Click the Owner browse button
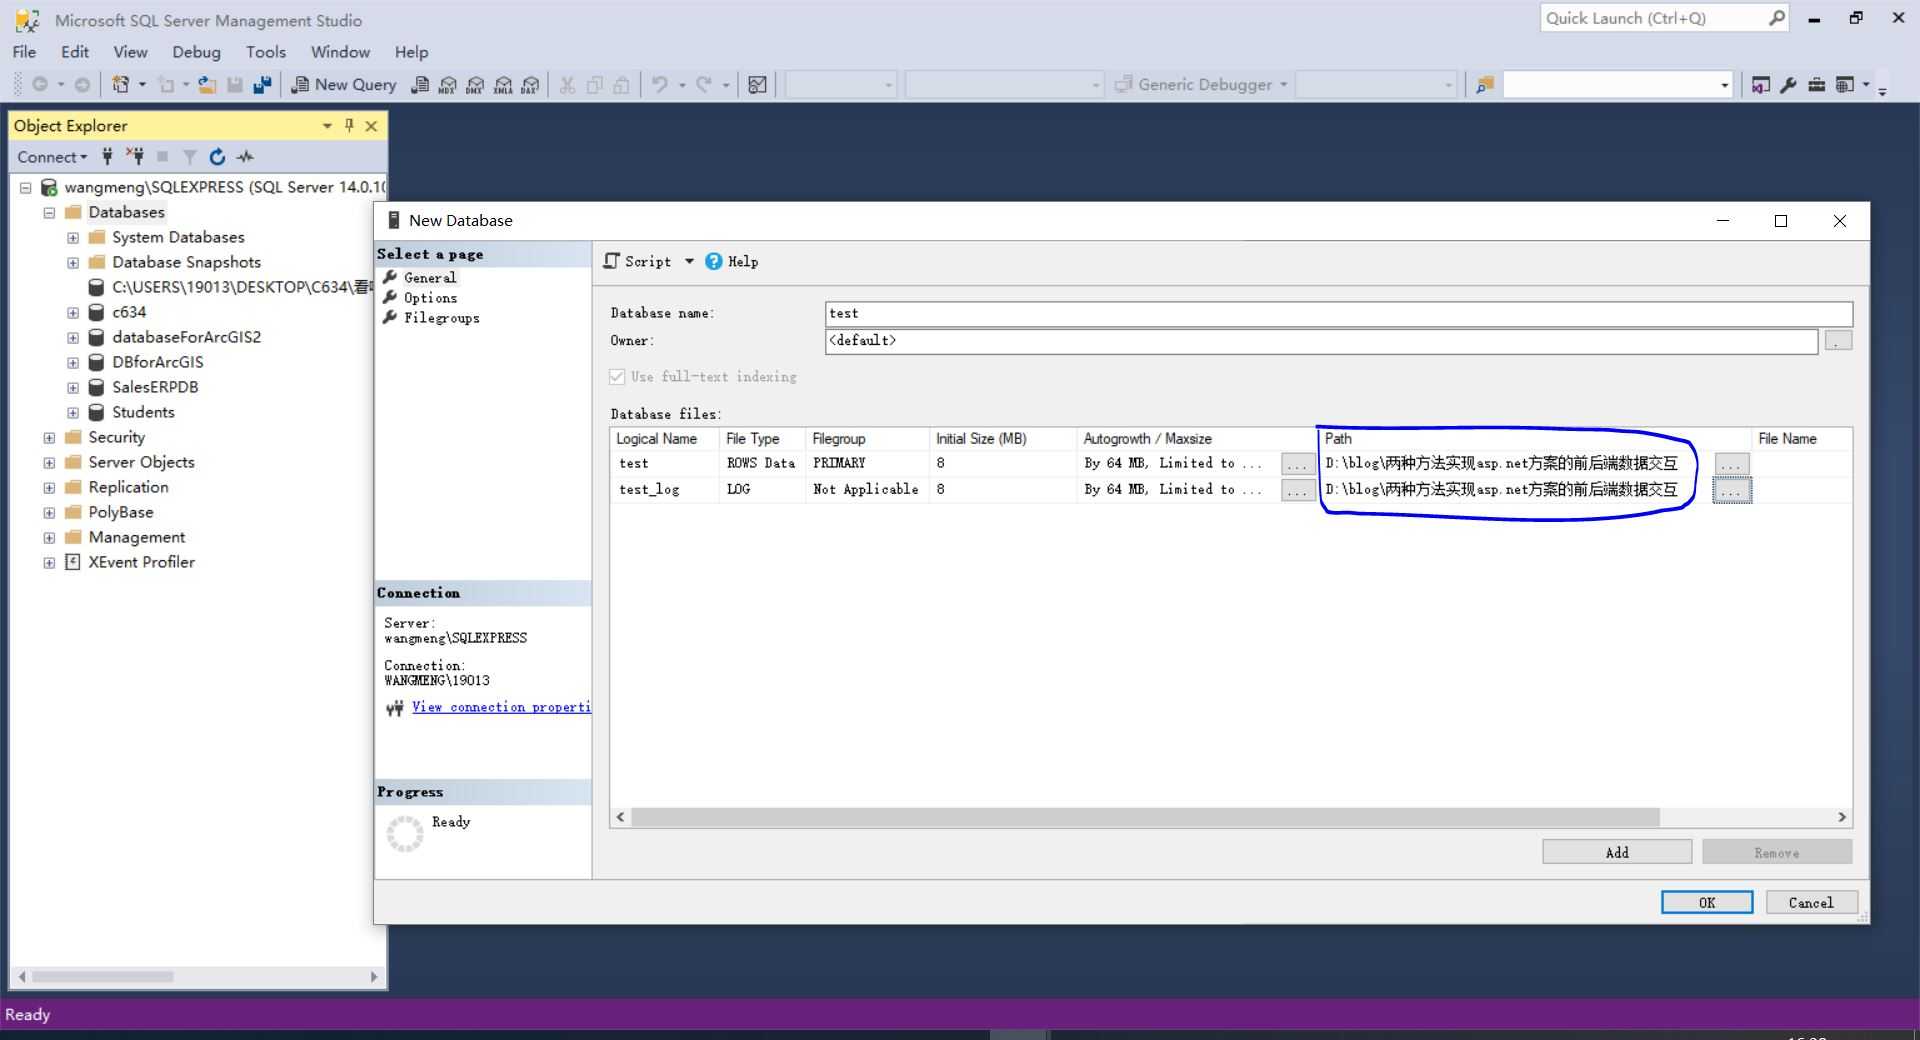The image size is (1920, 1040). tap(1838, 341)
